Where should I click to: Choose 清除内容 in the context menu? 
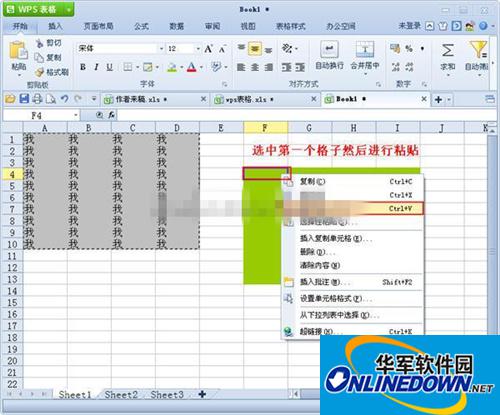(353, 265)
